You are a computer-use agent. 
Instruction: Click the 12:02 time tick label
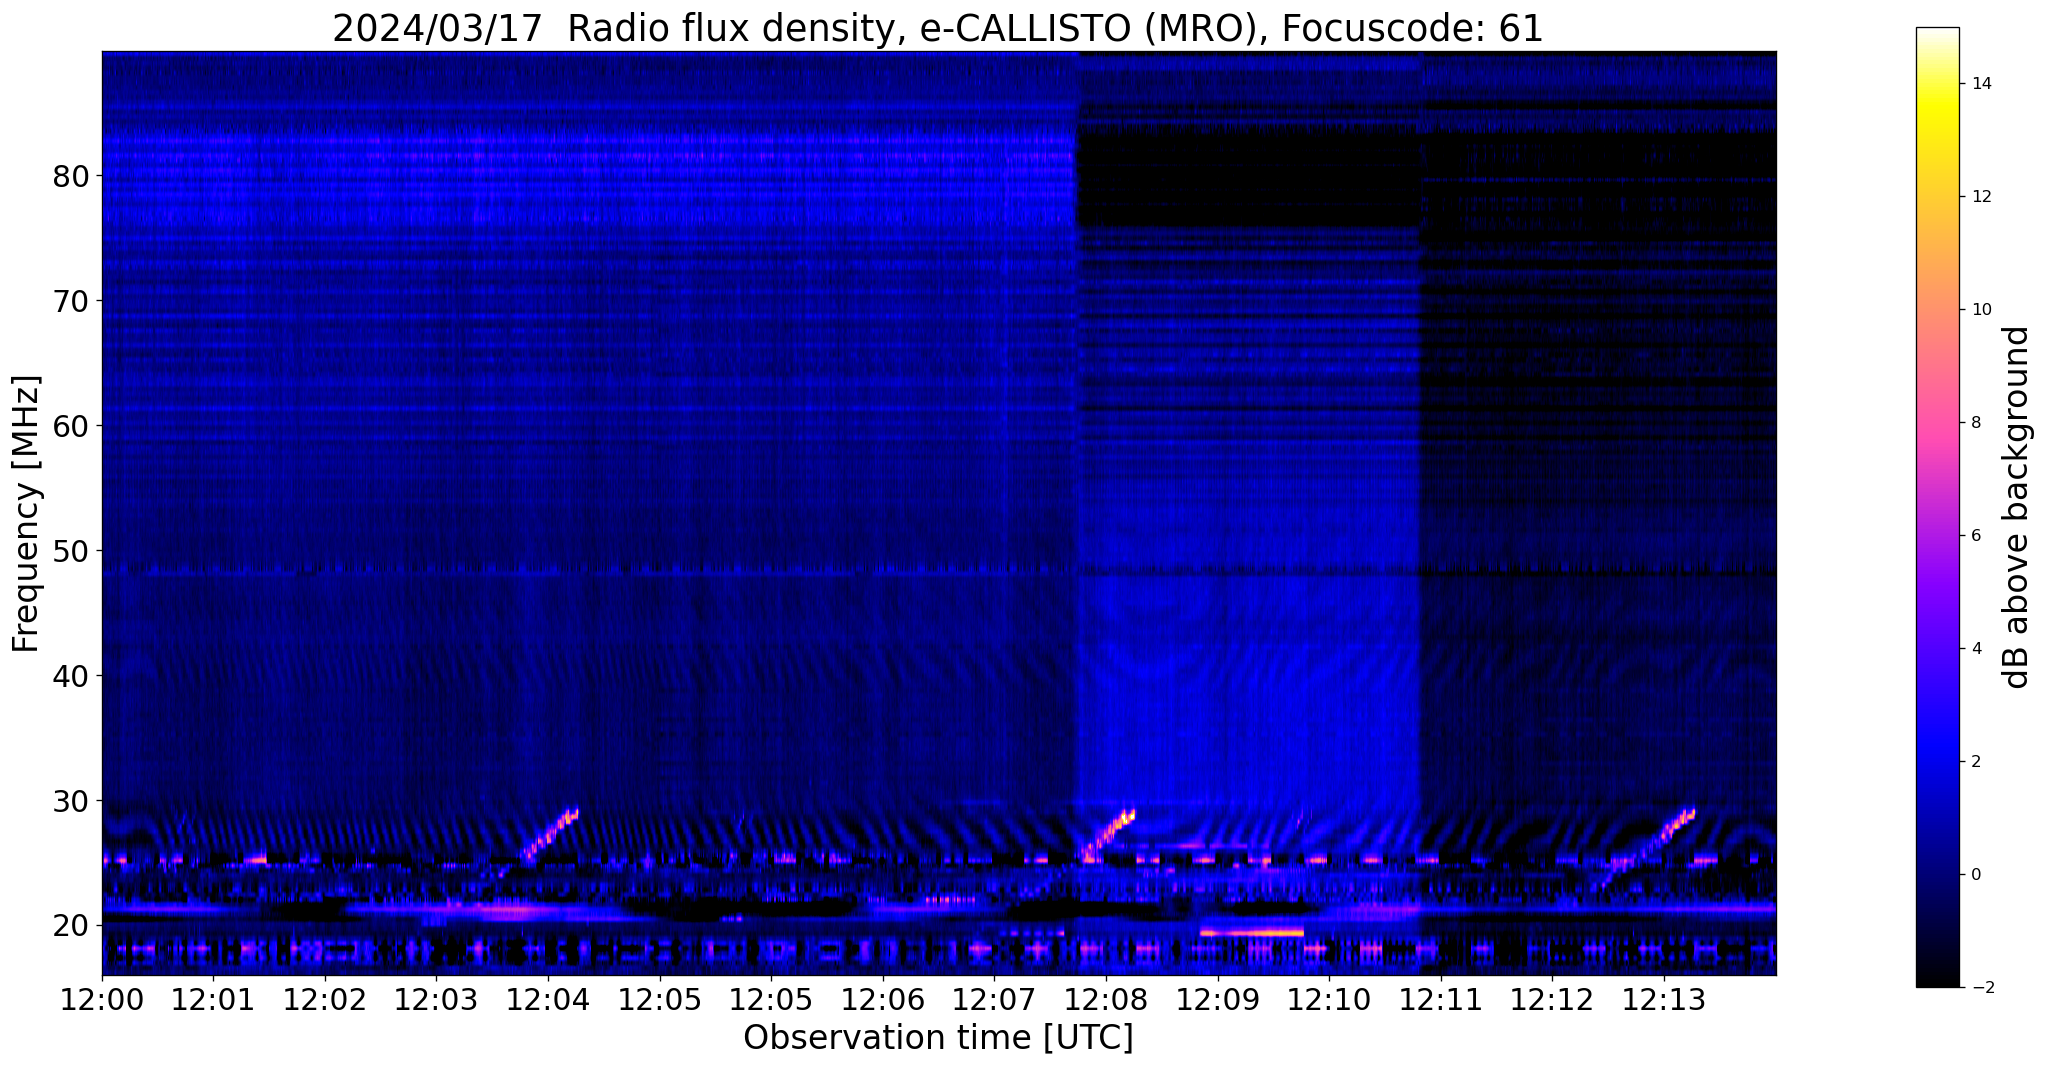325,1000
